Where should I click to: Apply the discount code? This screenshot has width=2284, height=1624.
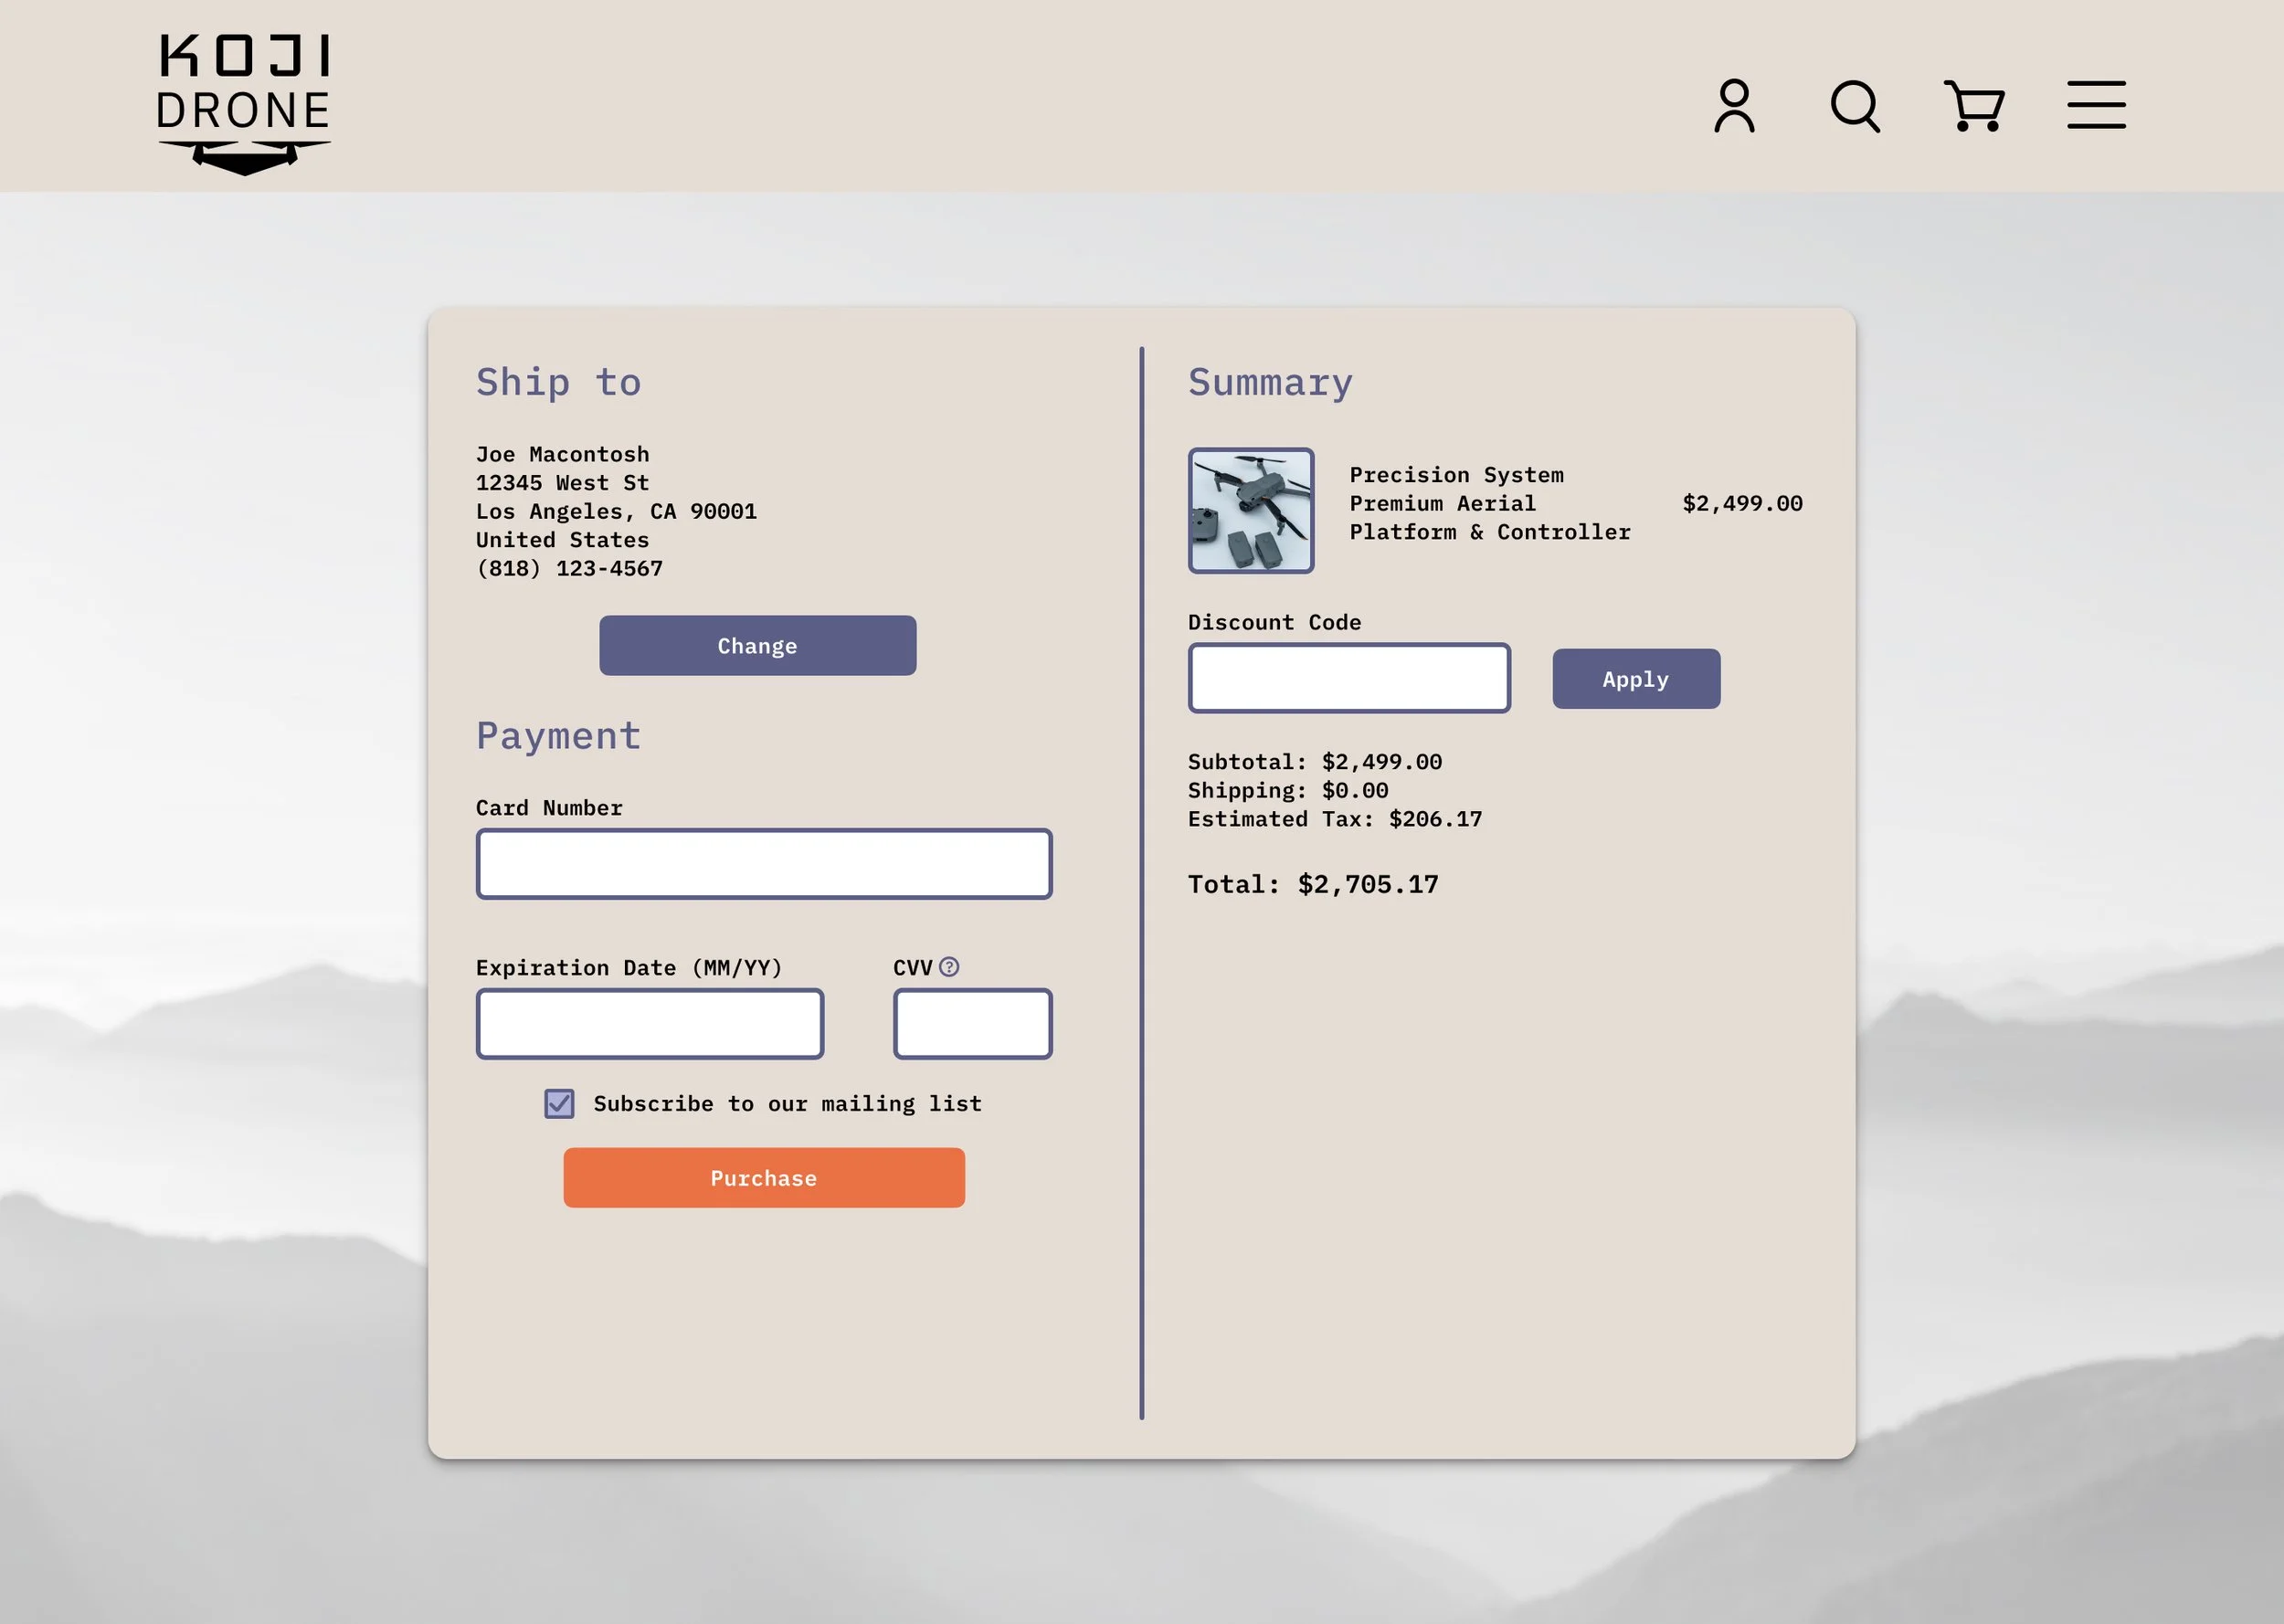[1636, 679]
